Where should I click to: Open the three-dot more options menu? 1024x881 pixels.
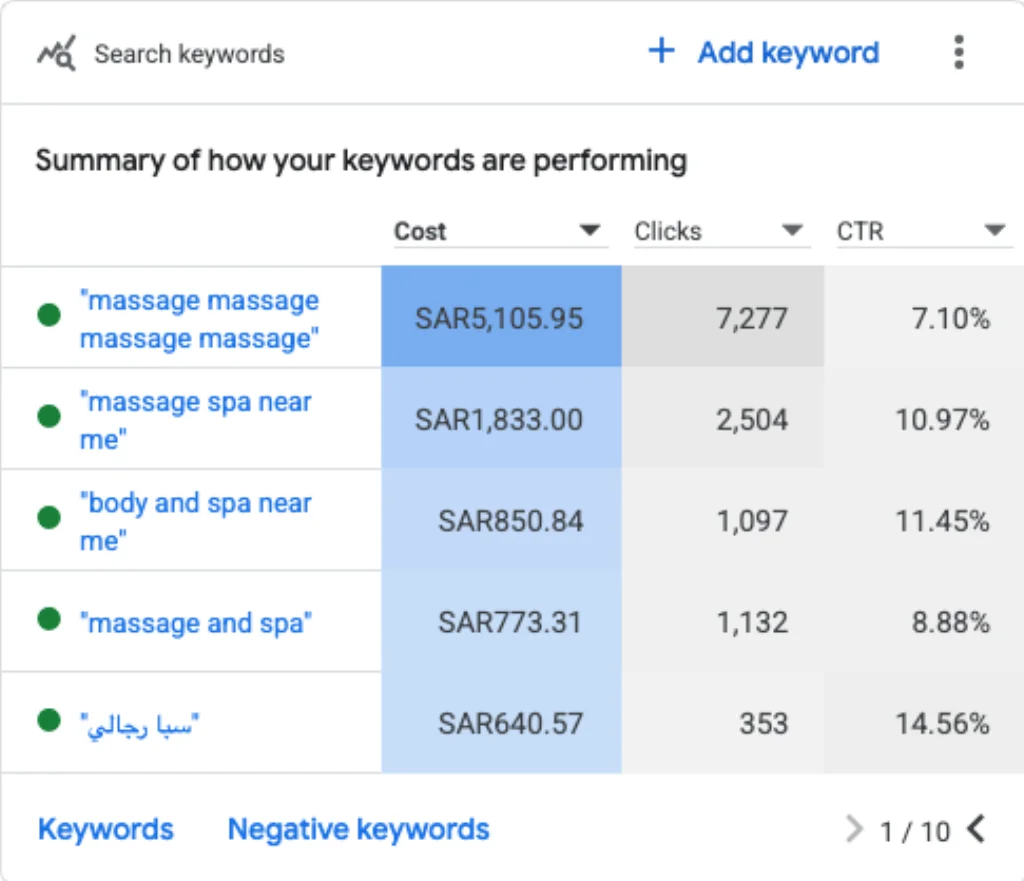[x=958, y=52]
